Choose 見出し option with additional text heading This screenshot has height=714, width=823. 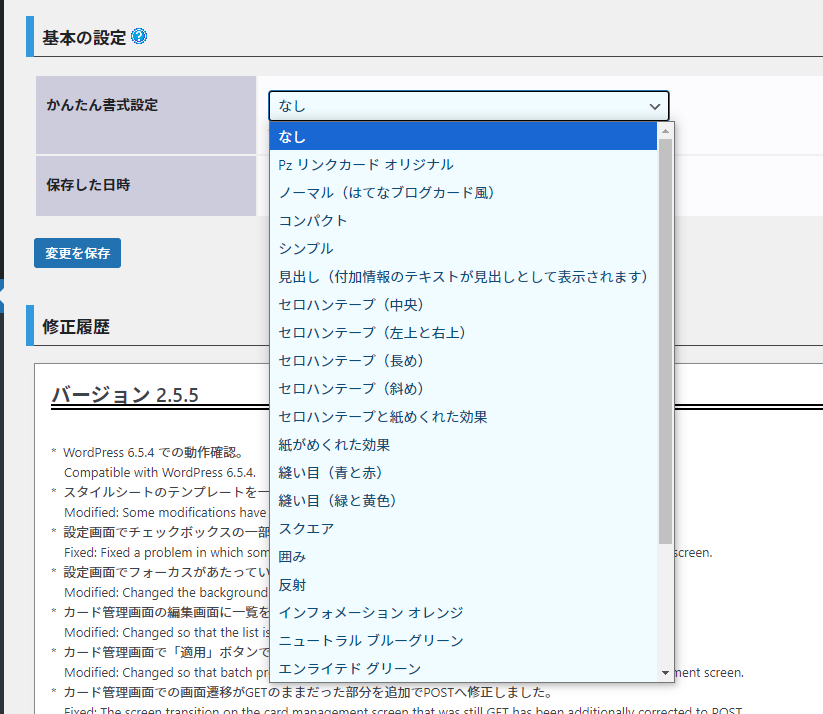point(464,276)
